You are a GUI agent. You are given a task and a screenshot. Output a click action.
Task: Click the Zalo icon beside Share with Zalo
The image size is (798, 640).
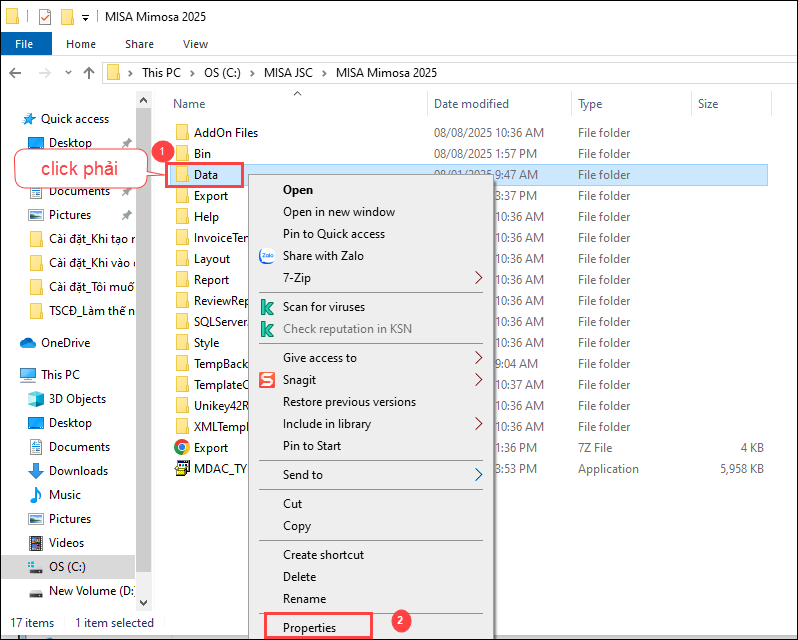click(x=267, y=256)
